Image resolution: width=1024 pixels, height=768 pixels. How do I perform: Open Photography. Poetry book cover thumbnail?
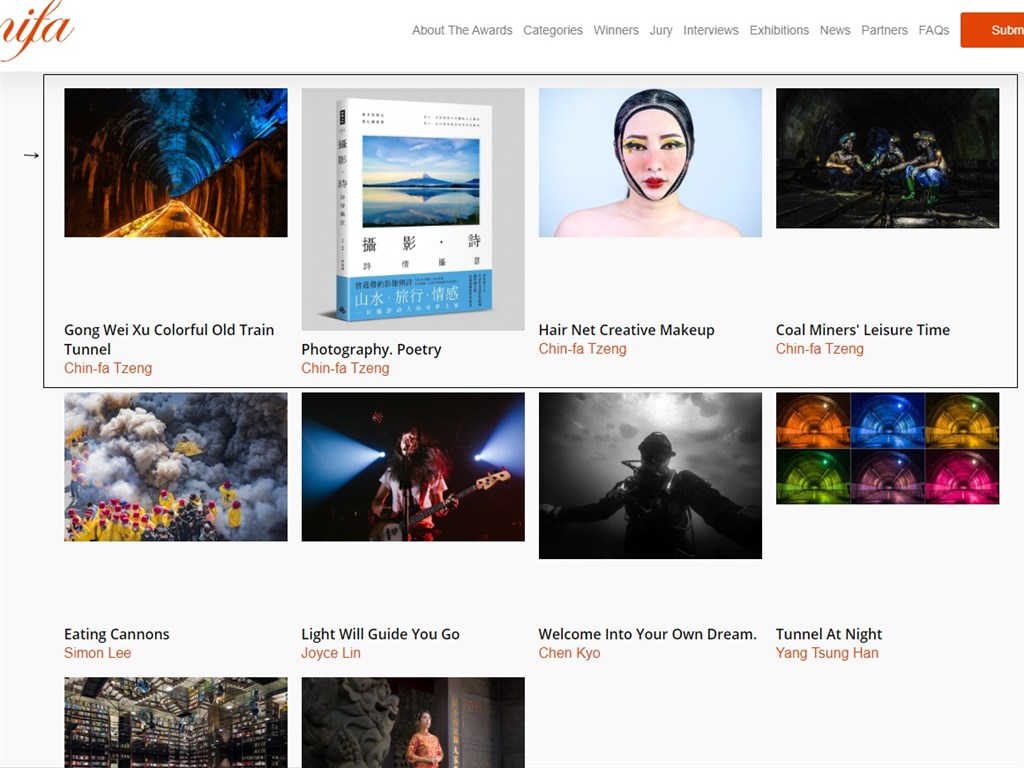413,209
